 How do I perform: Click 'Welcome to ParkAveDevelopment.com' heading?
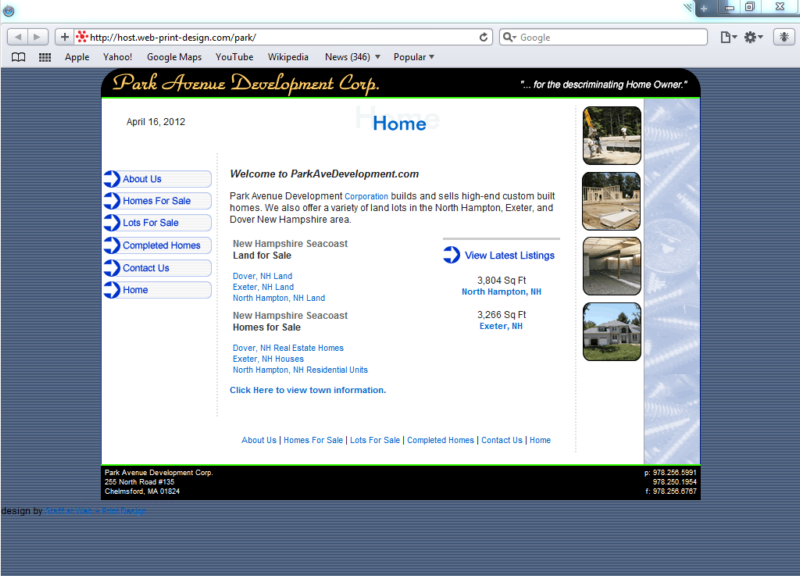[x=324, y=174]
